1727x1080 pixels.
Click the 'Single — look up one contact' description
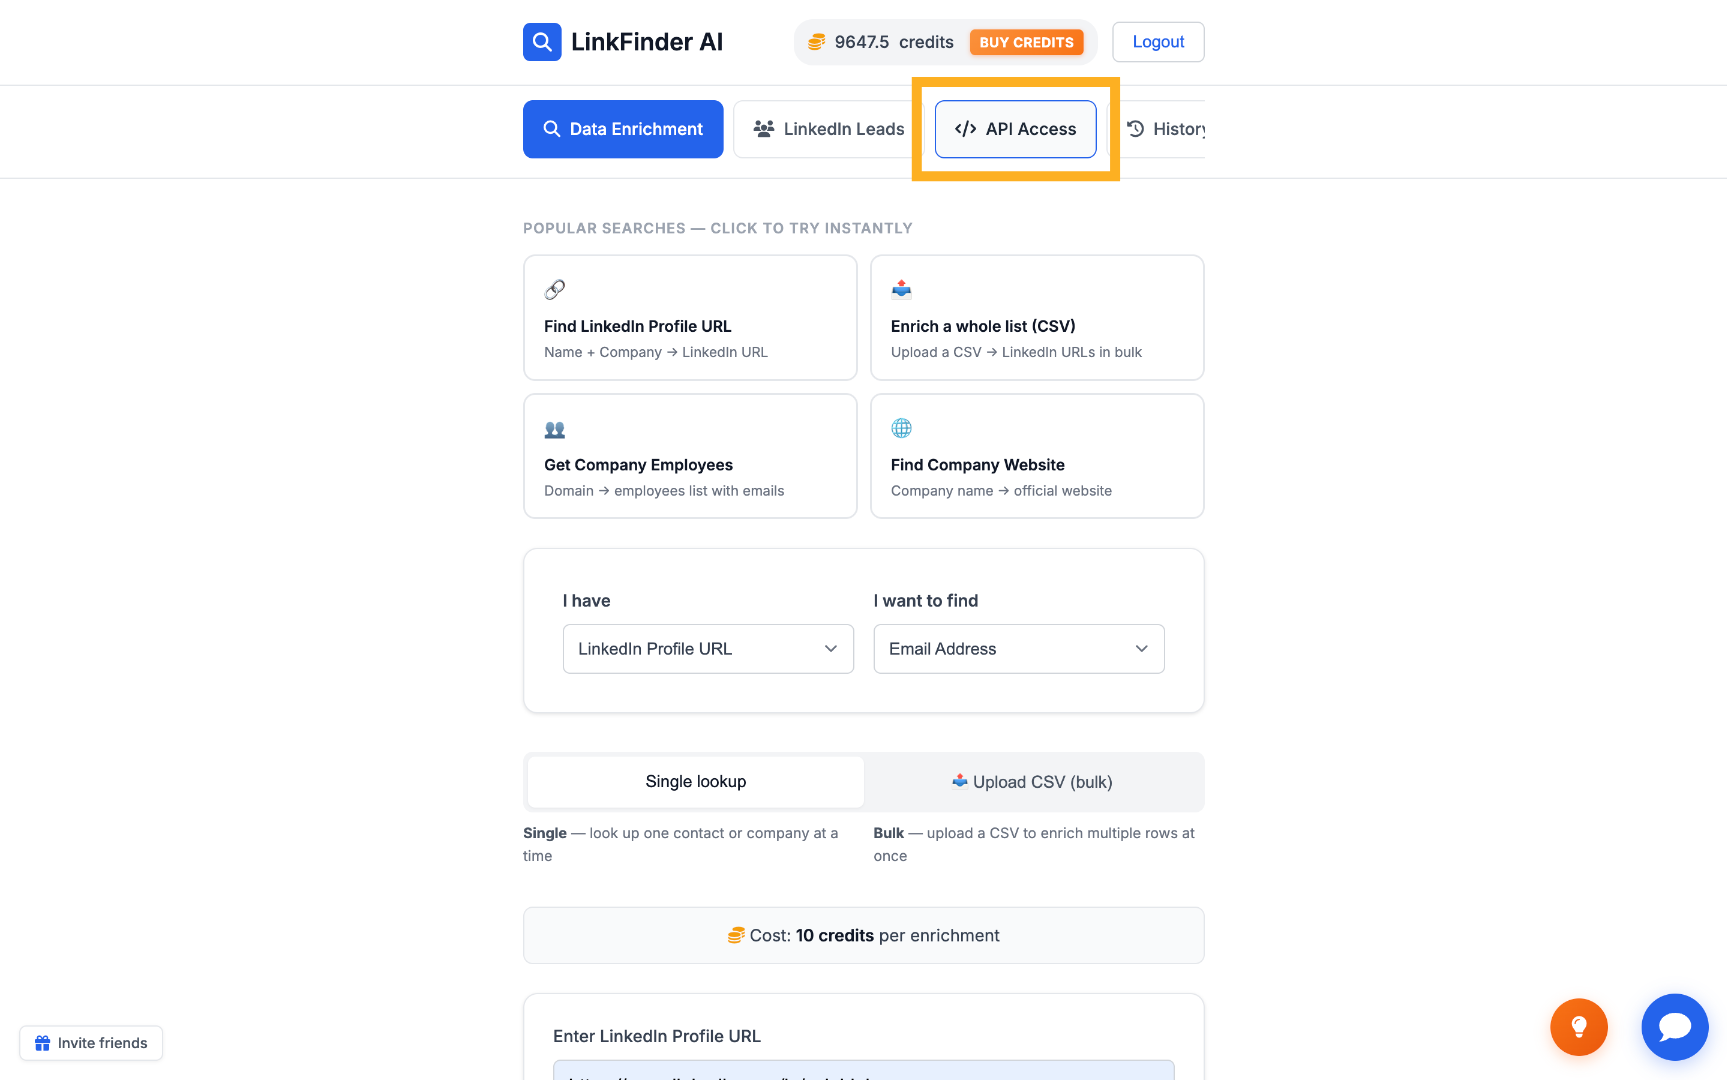pos(681,844)
